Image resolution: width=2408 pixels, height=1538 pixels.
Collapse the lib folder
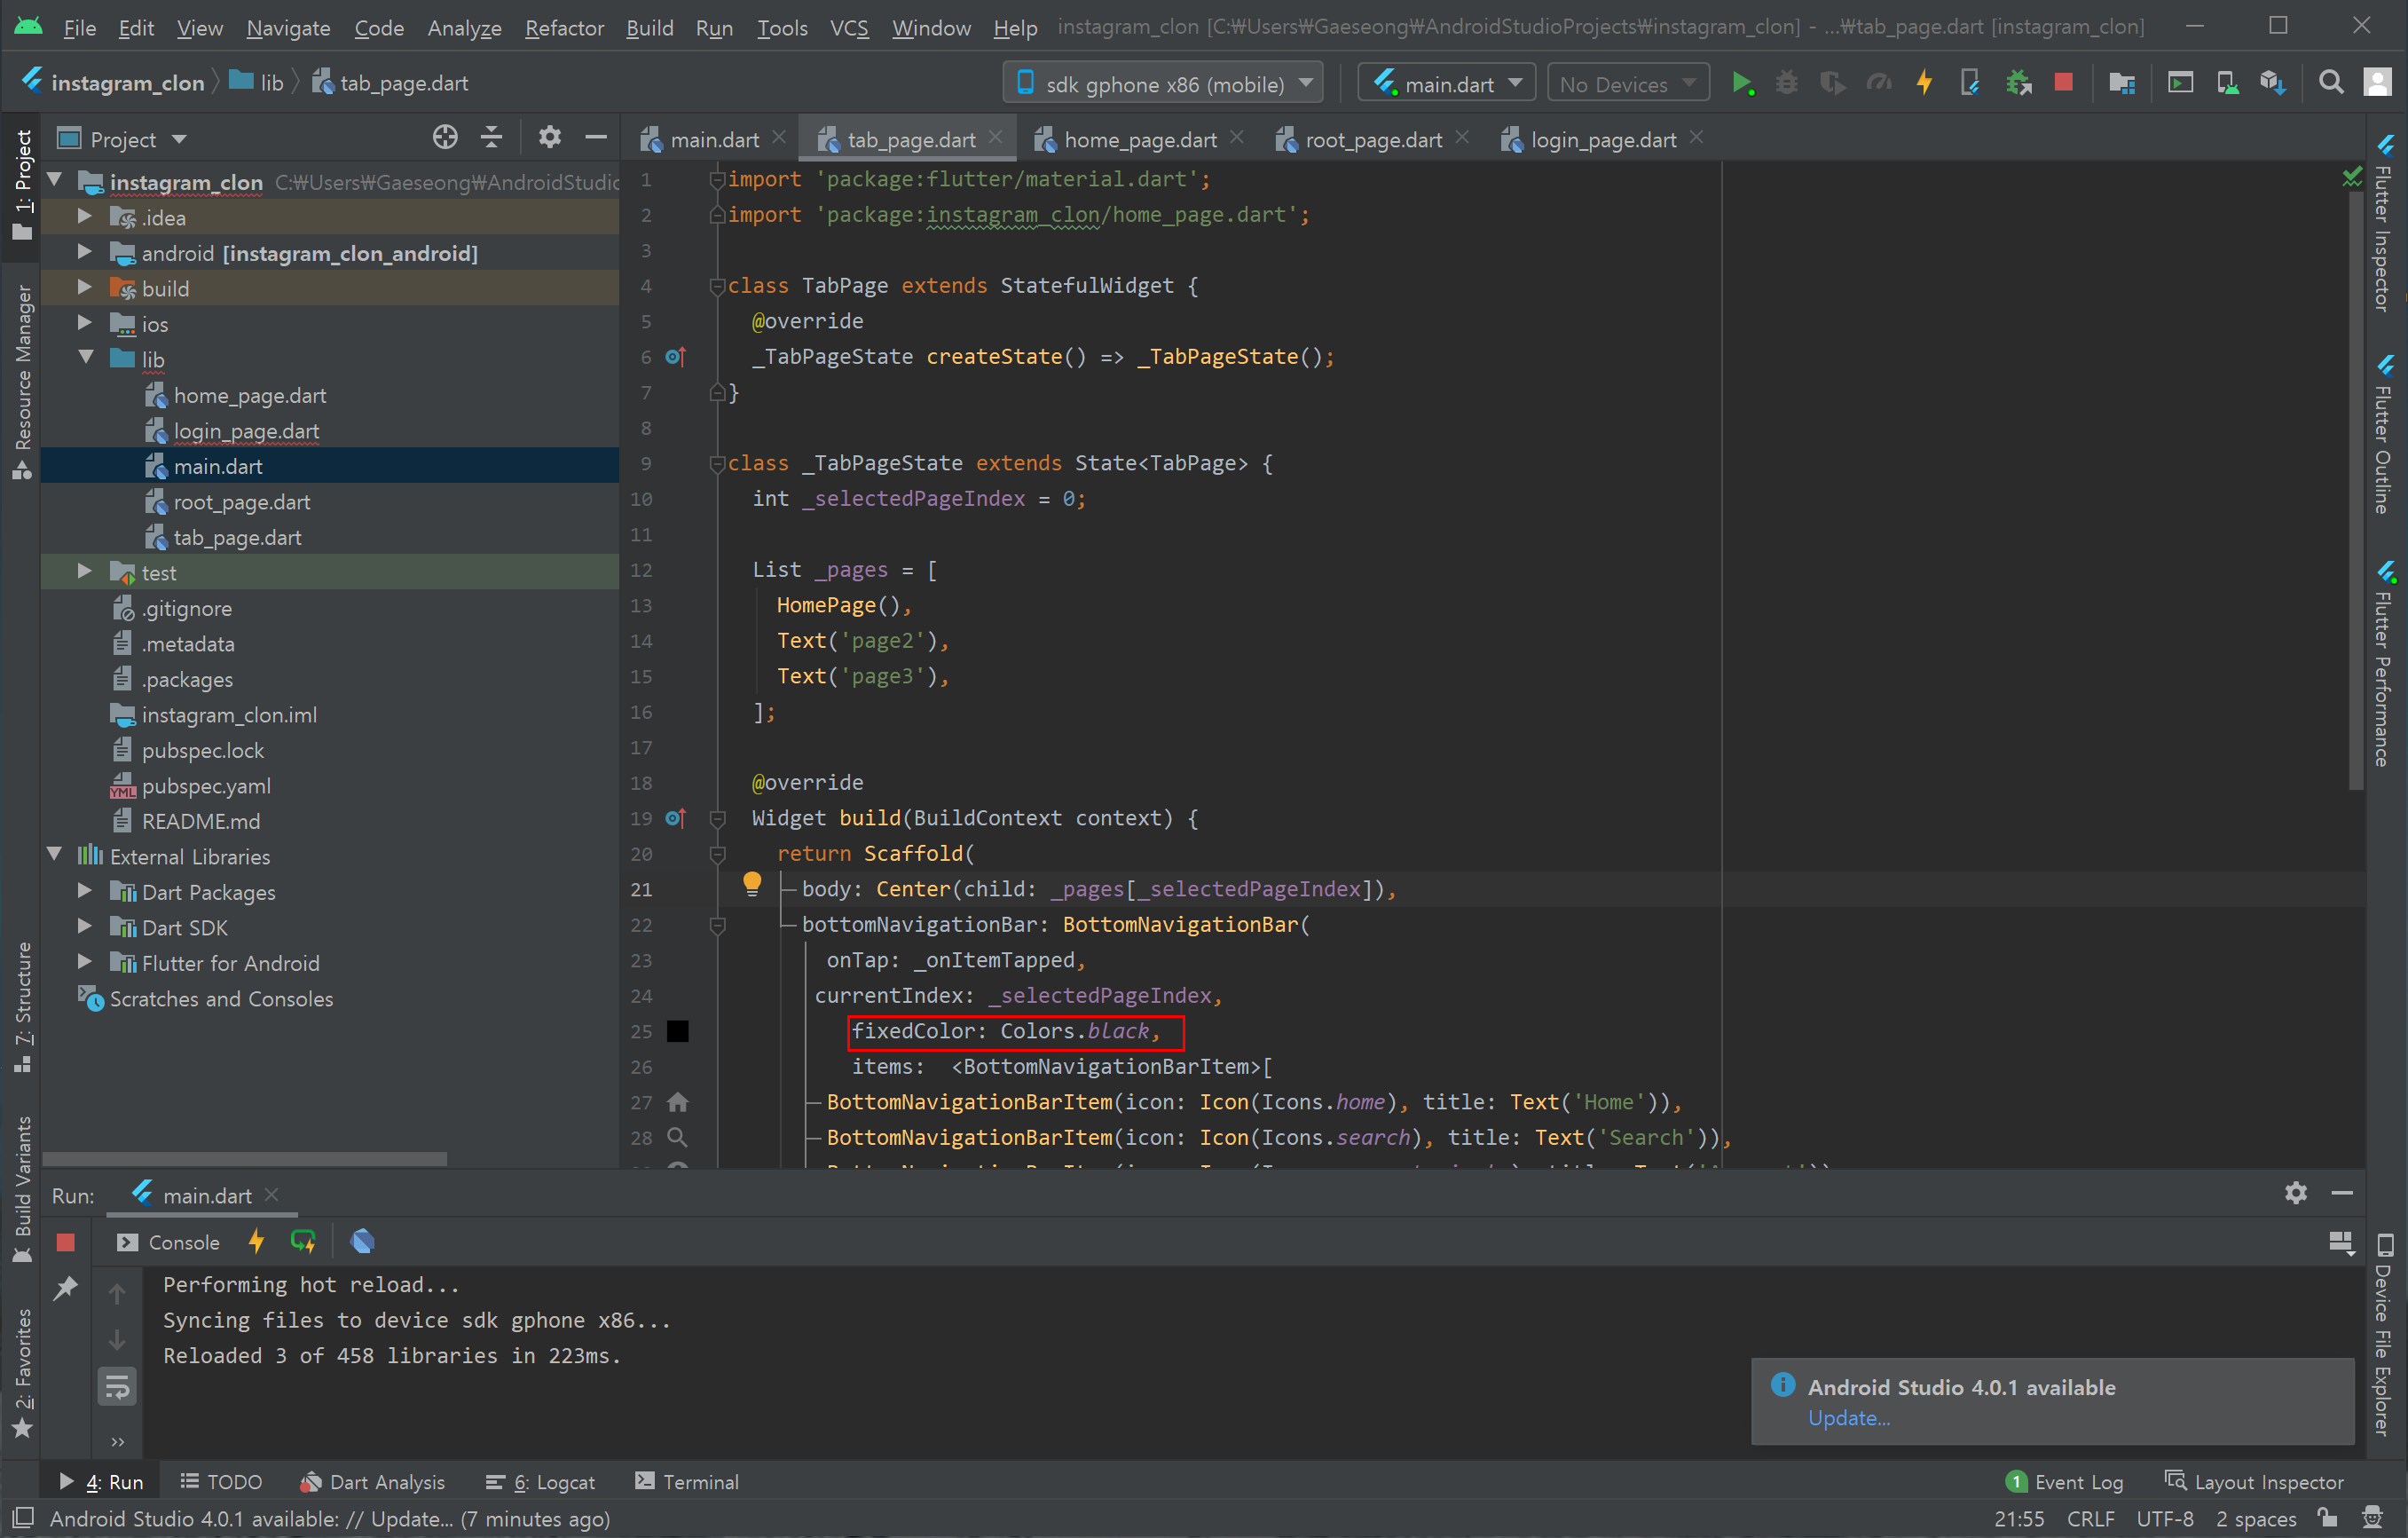[x=84, y=358]
